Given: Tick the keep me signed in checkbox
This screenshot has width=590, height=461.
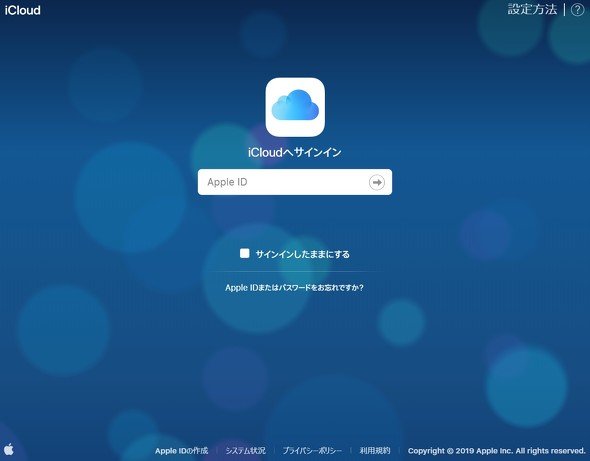Looking at the screenshot, I should point(245,253).
